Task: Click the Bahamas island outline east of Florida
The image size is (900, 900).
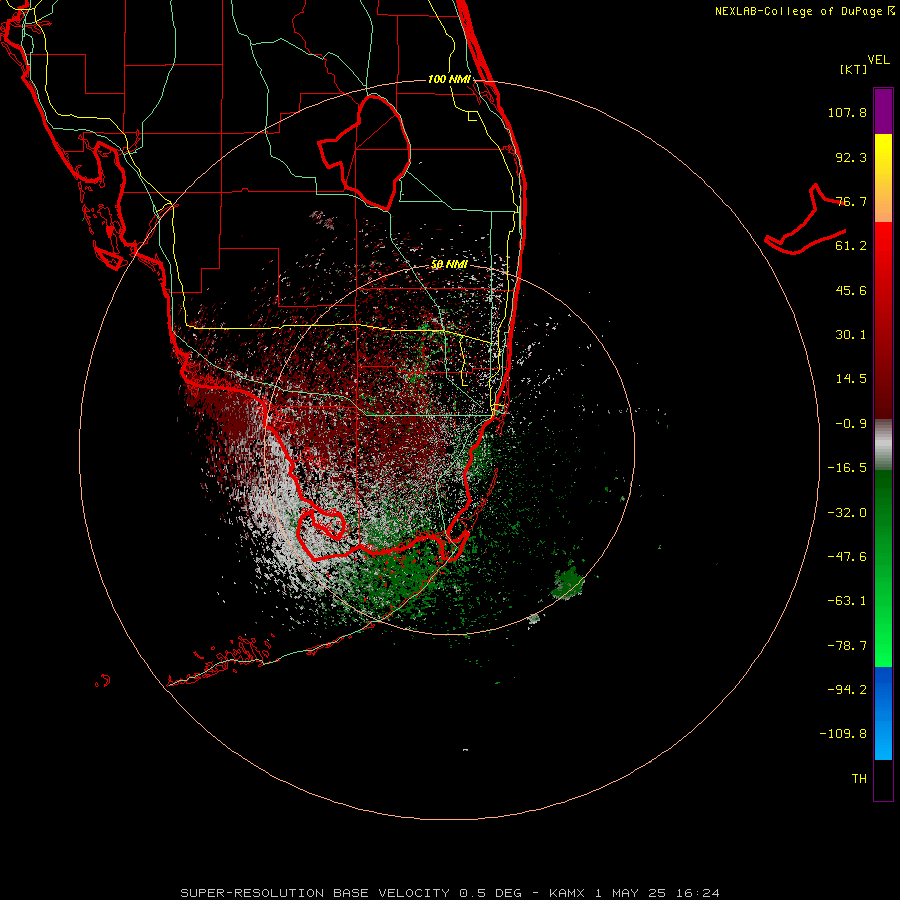Action: 806,219
